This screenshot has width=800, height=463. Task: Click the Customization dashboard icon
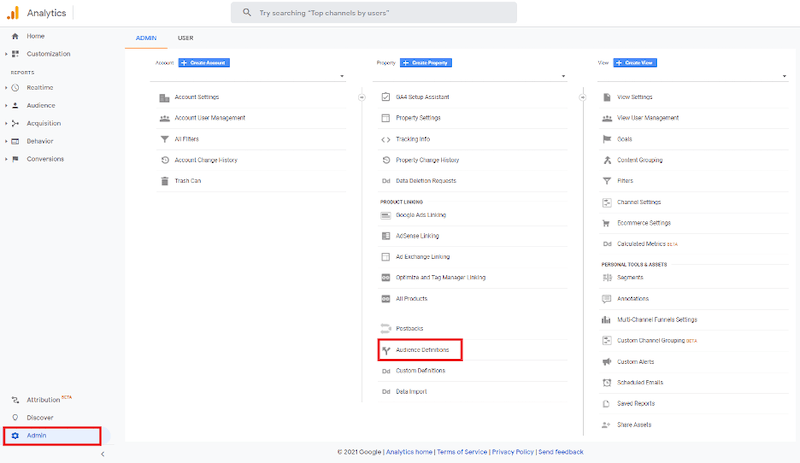(x=15, y=54)
